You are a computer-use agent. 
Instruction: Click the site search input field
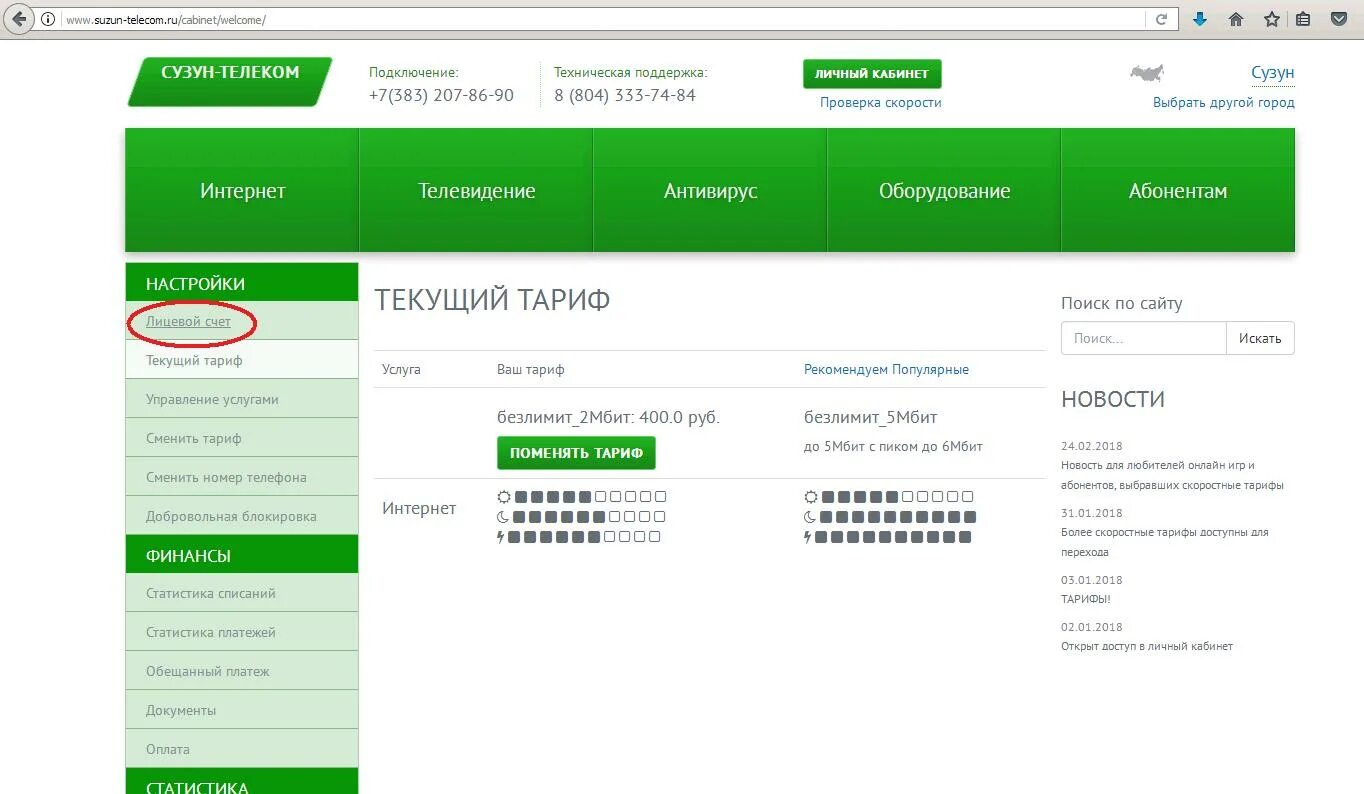(x=1143, y=338)
